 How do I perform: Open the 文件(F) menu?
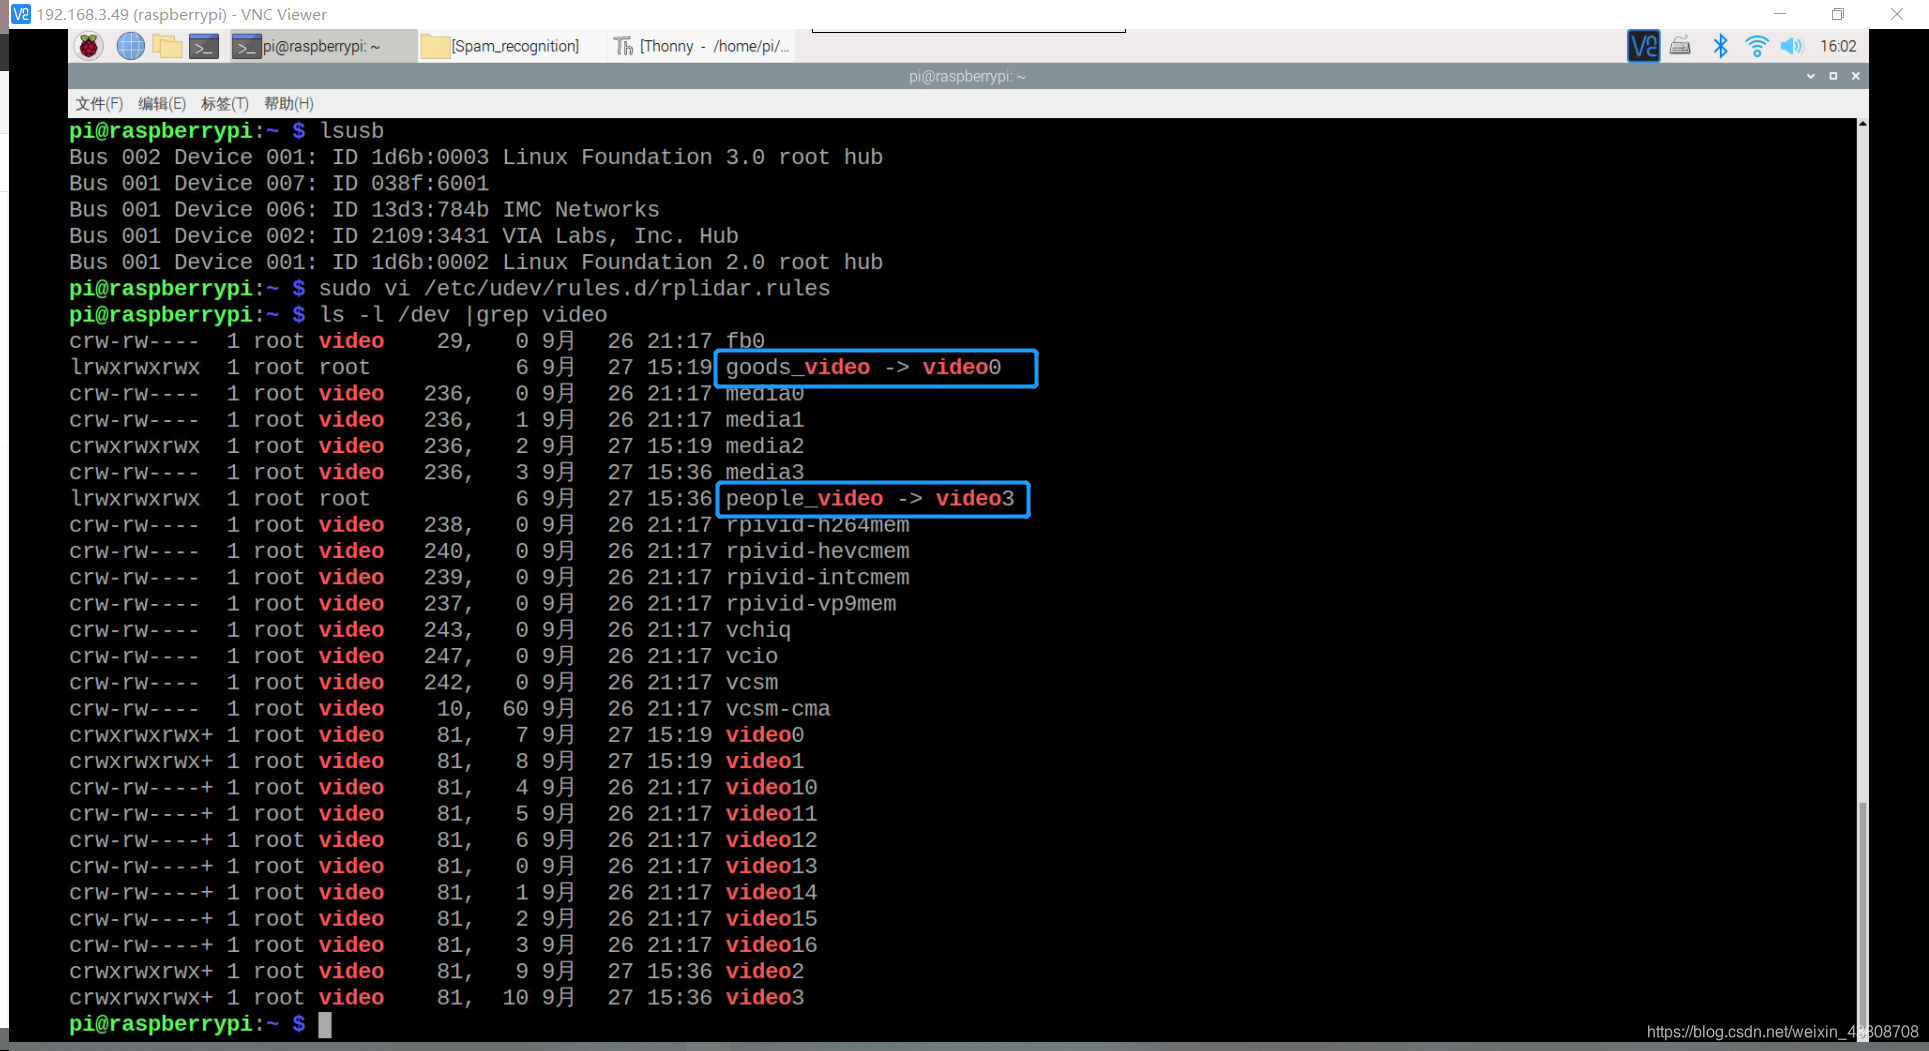(99, 104)
